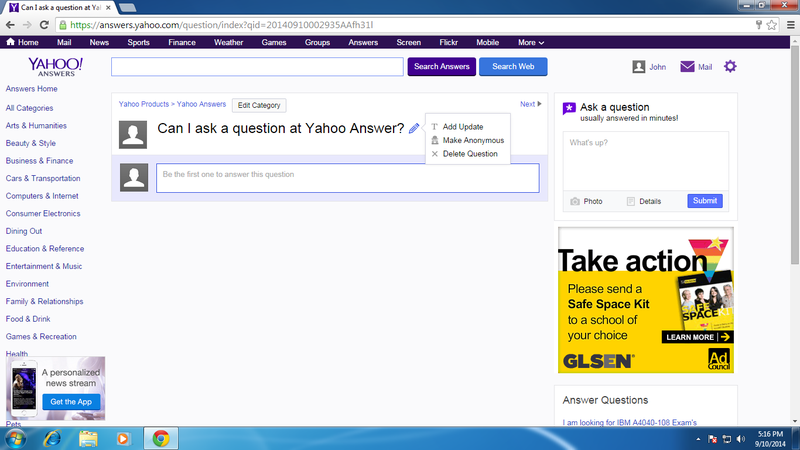Open the settings gear icon

pyautogui.click(x=730, y=66)
